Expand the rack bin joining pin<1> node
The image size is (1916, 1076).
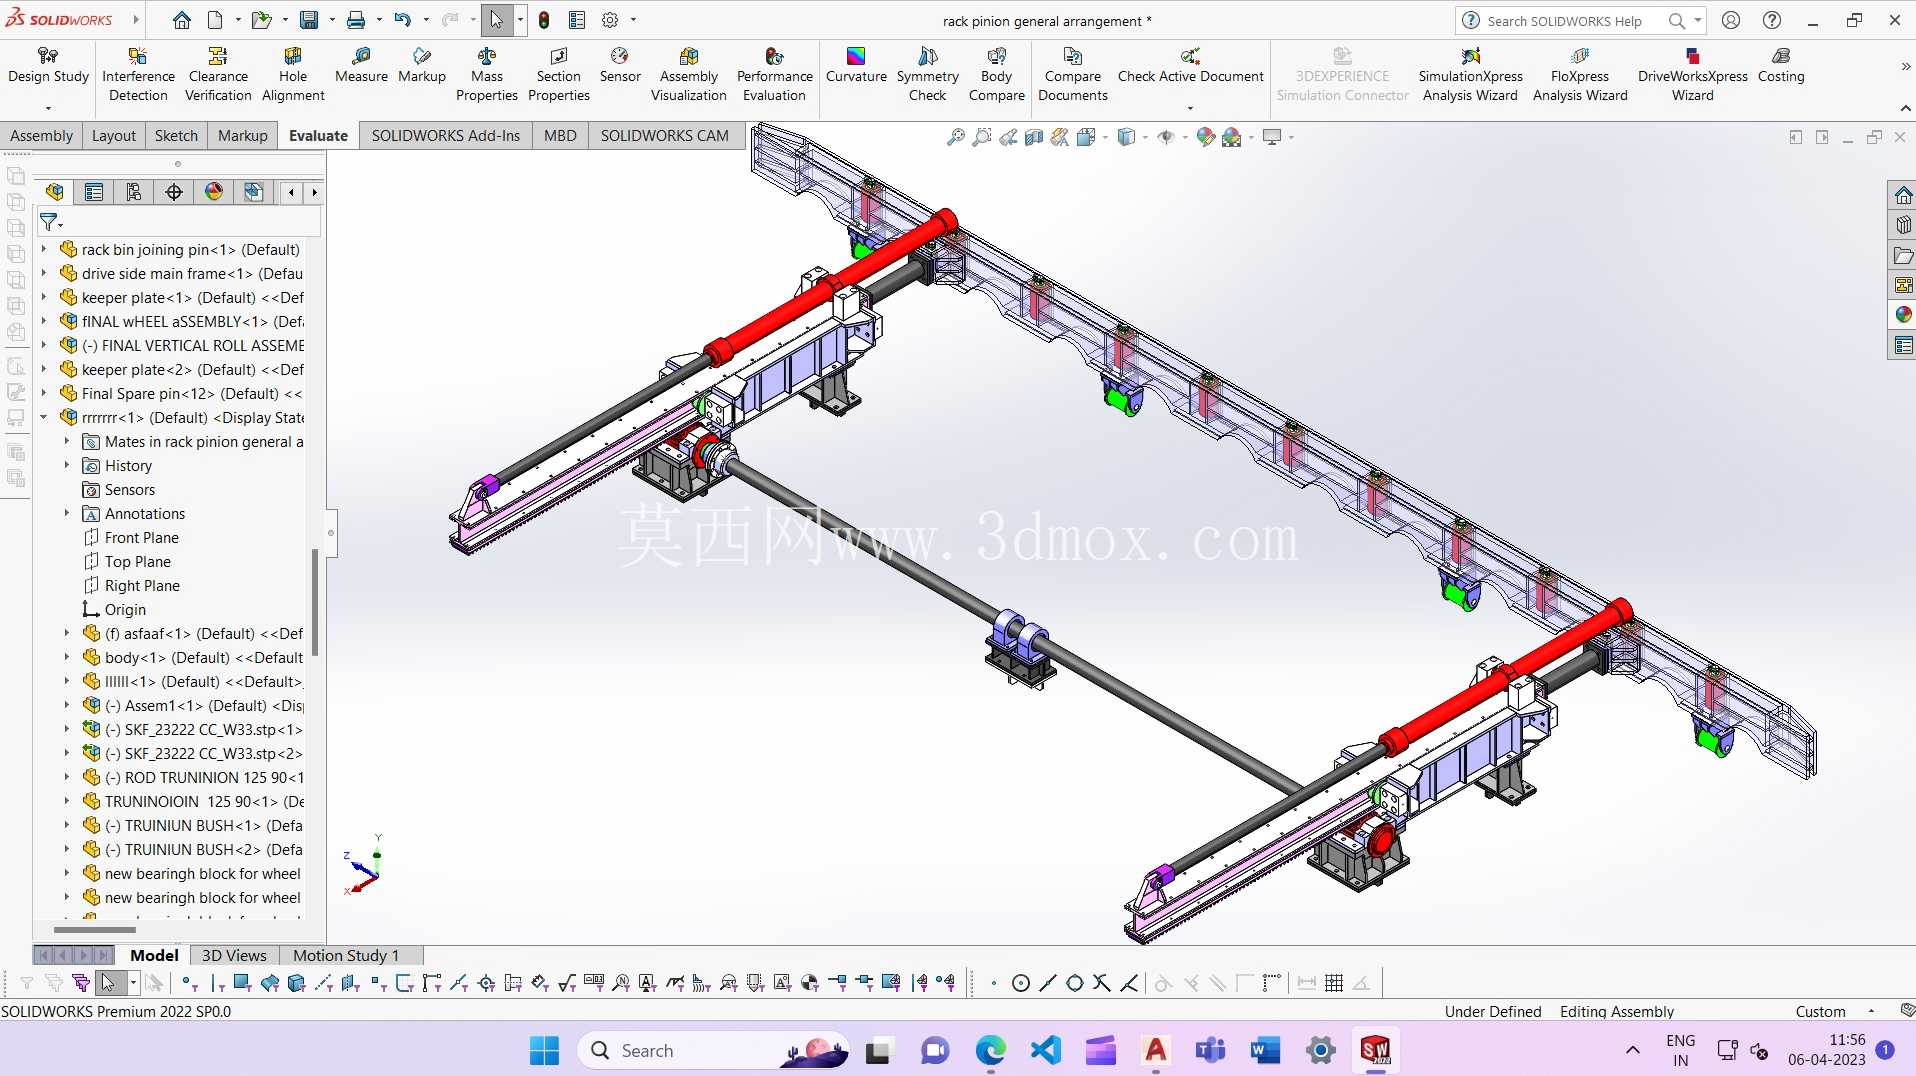(44, 249)
